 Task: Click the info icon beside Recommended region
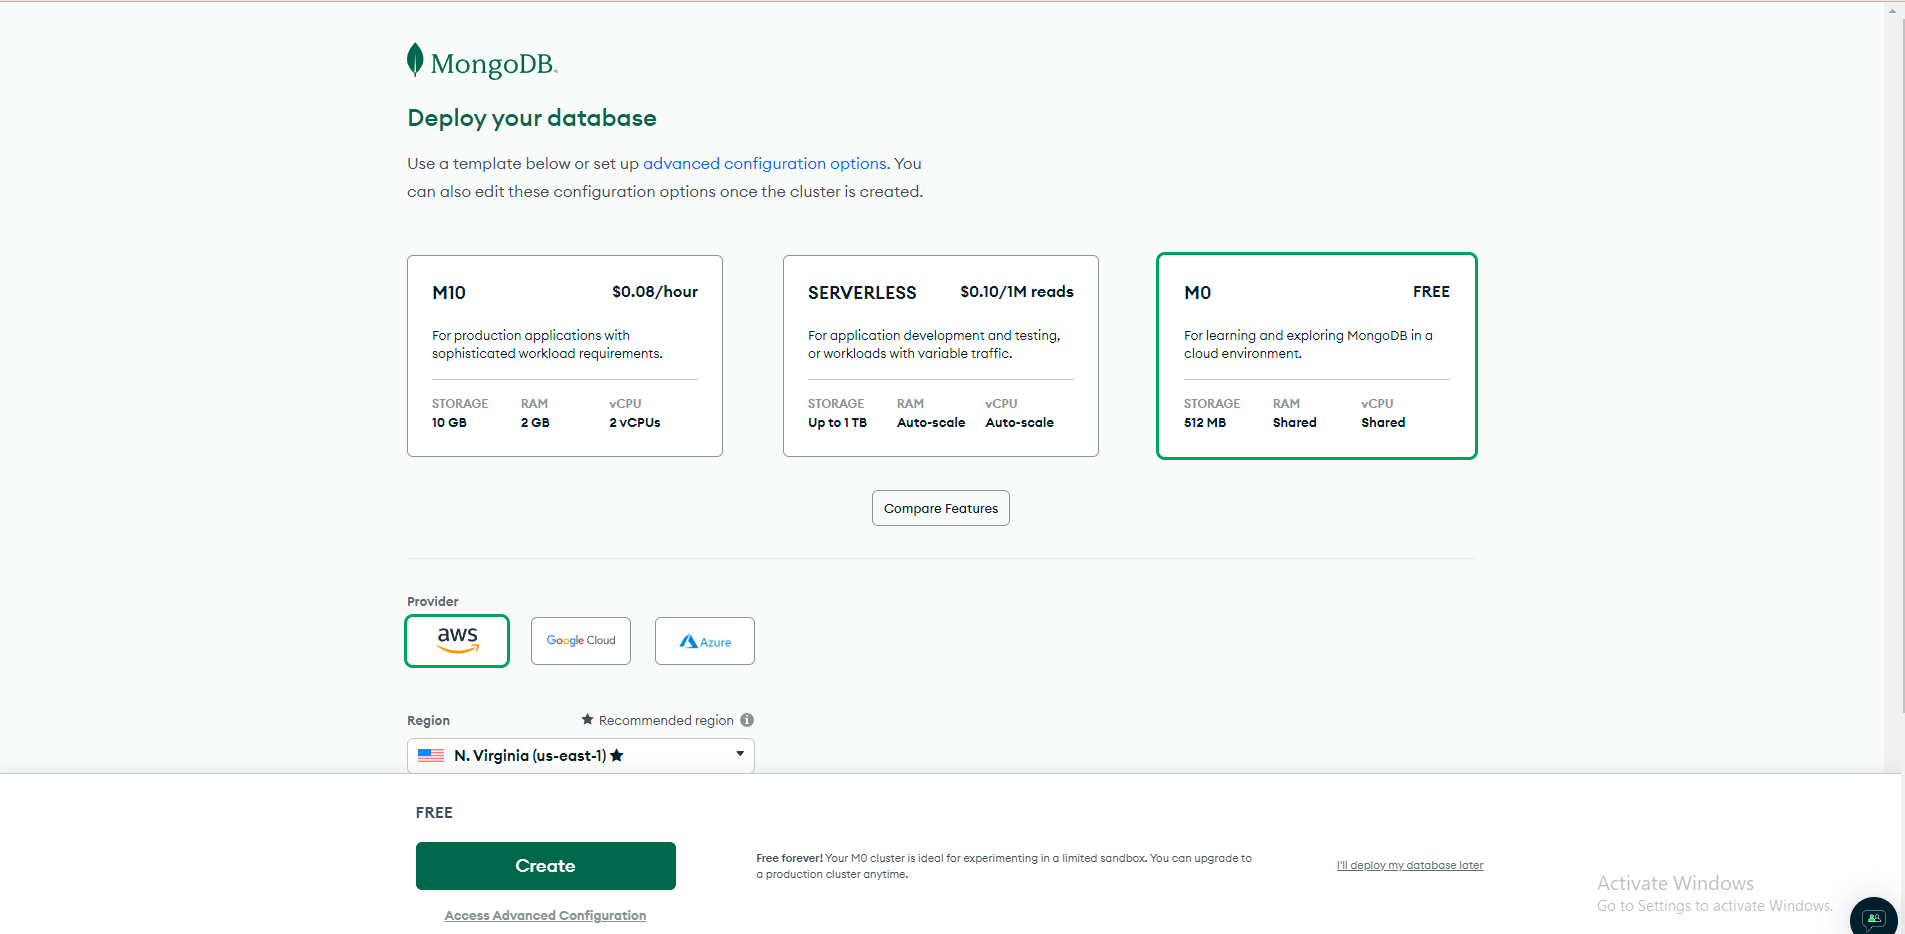pyautogui.click(x=748, y=719)
